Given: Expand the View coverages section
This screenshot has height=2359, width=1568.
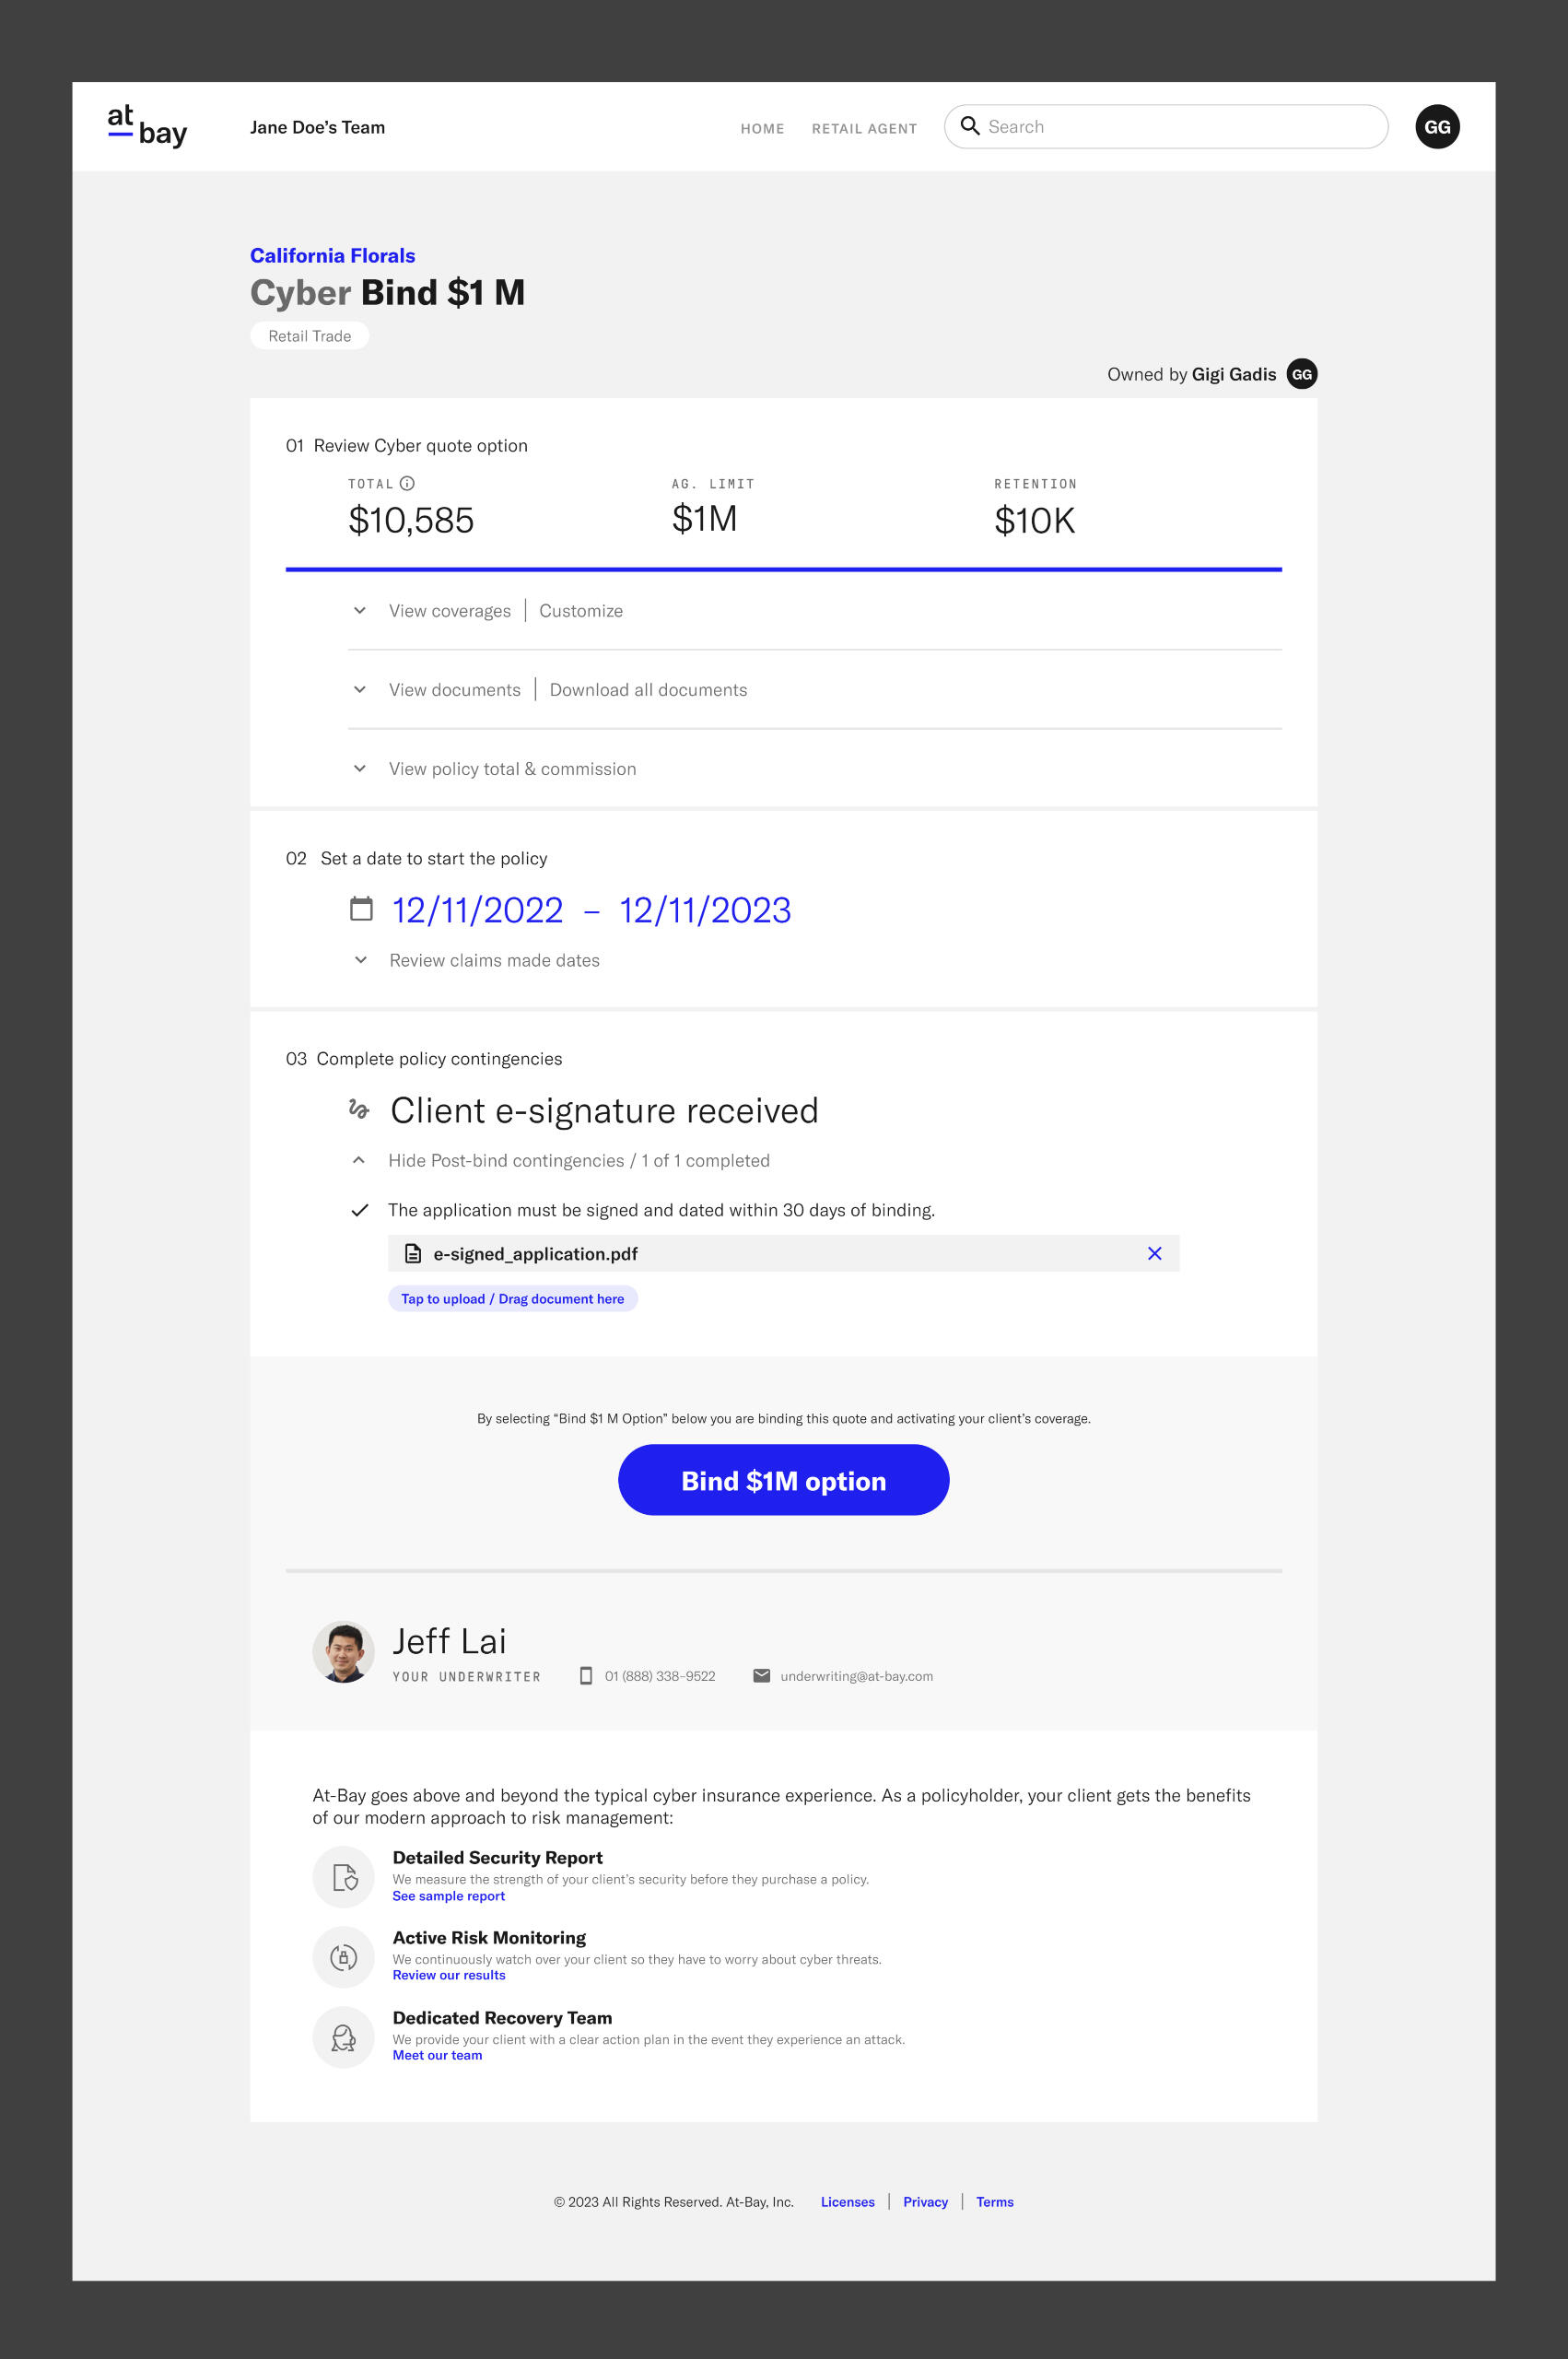Looking at the screenshot, I should (360, 610).
